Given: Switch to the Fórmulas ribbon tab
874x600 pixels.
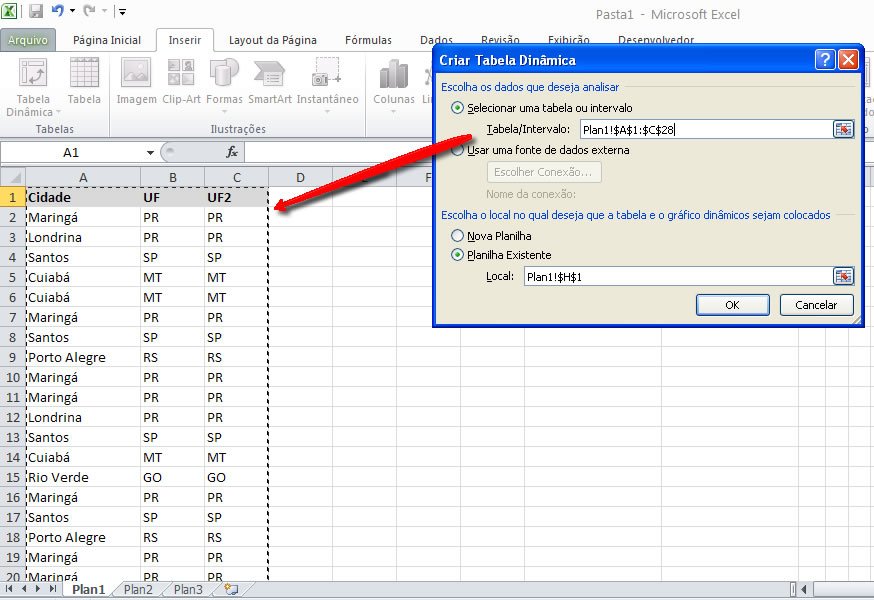Looking at the screenshot, I should (368, 40).
